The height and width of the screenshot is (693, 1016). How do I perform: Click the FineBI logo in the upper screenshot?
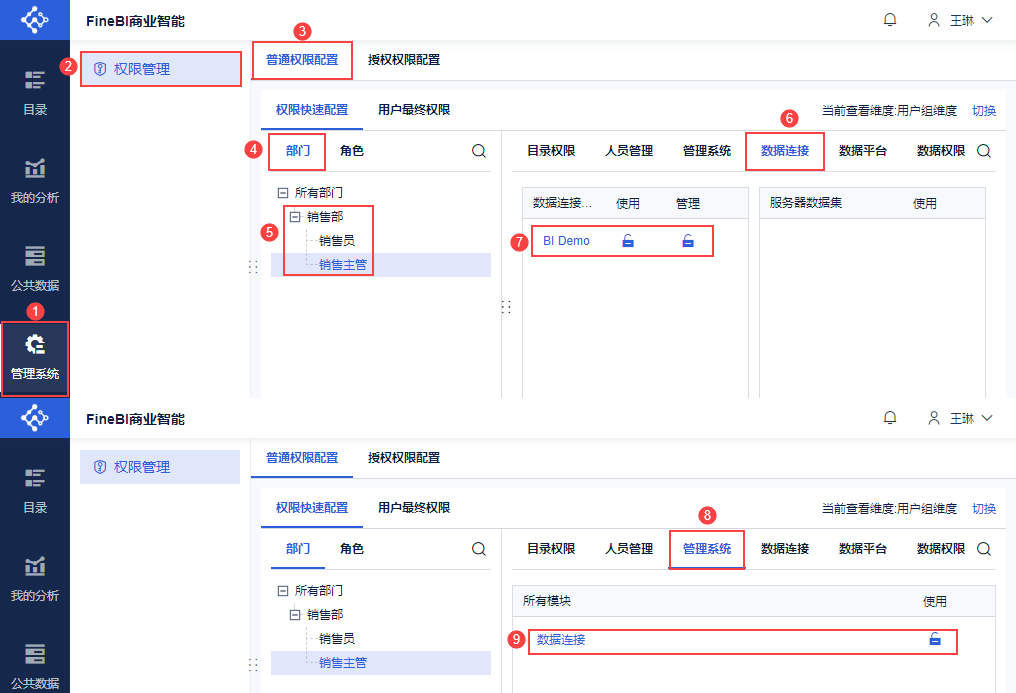click(35, 20)
